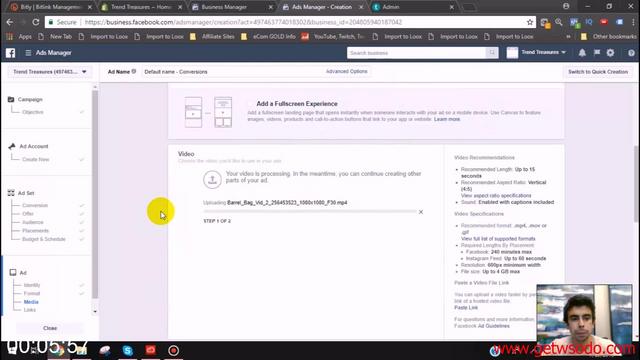
Task: Open the settings gear icon
Action: click(610, 53)
